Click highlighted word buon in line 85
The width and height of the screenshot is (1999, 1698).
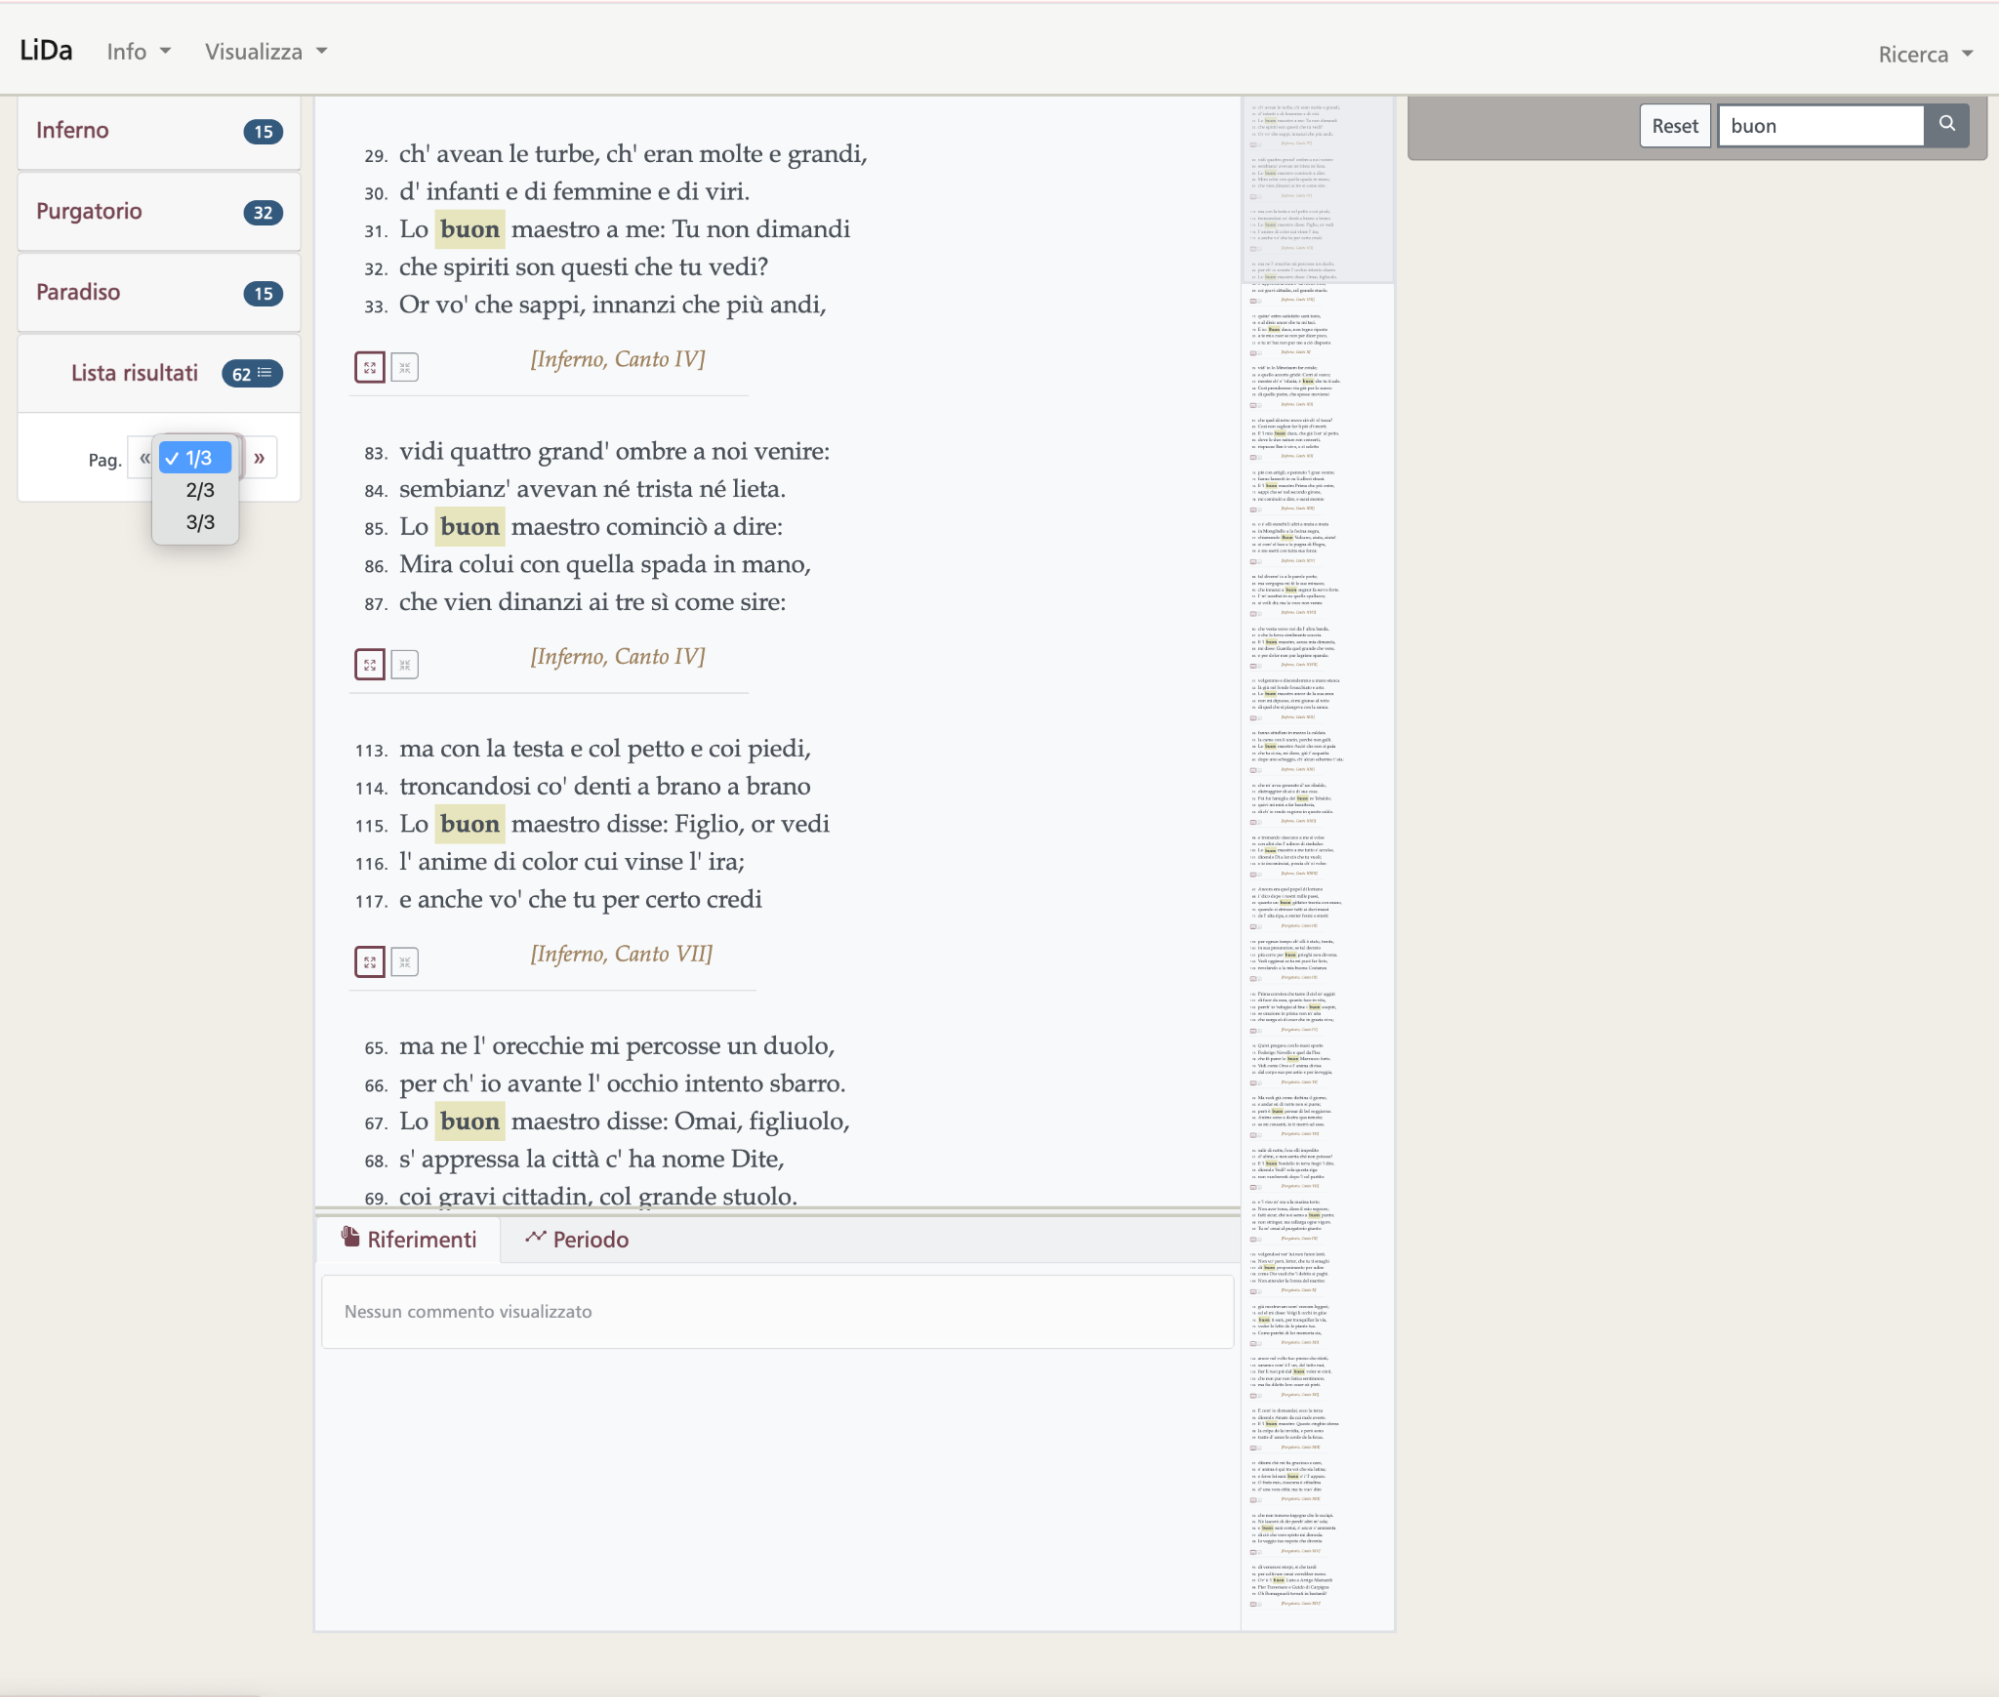pyautogui.click(x=470, y=526)
